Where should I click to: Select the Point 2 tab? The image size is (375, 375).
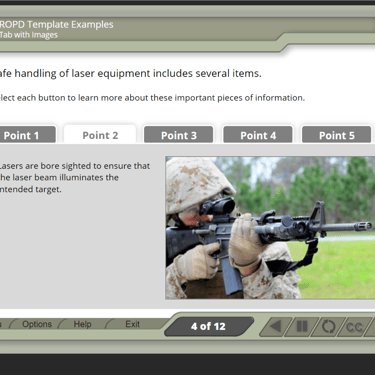tap(100, 135)
